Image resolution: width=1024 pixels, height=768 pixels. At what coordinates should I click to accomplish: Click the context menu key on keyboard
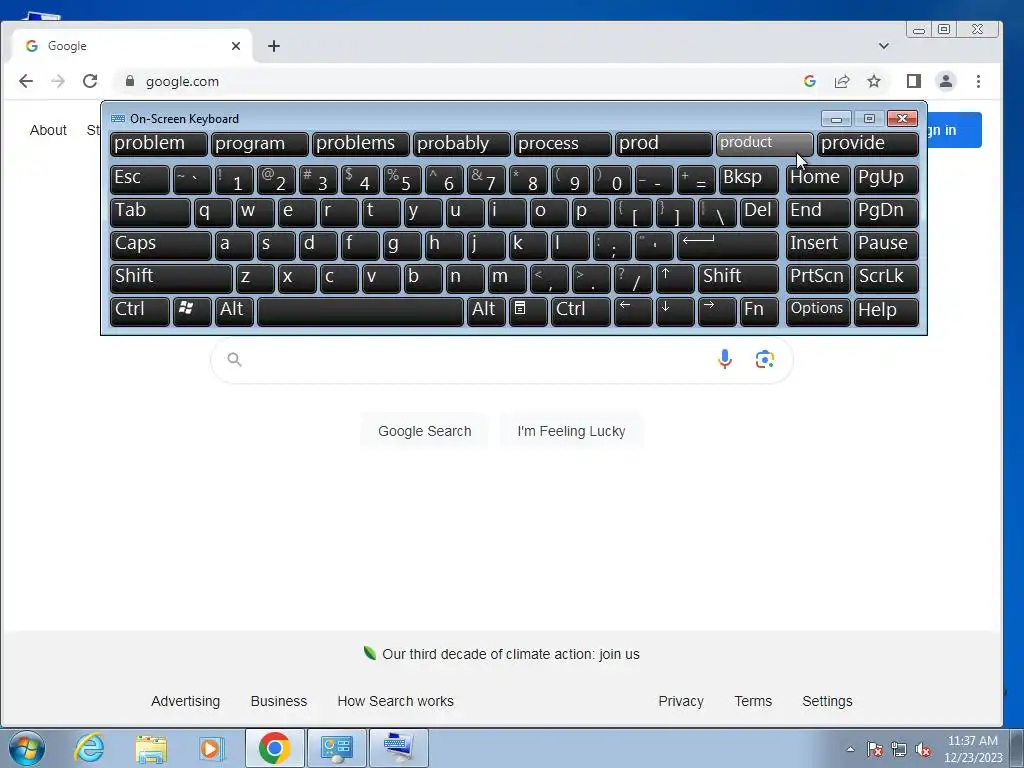[x=528, y=311]
